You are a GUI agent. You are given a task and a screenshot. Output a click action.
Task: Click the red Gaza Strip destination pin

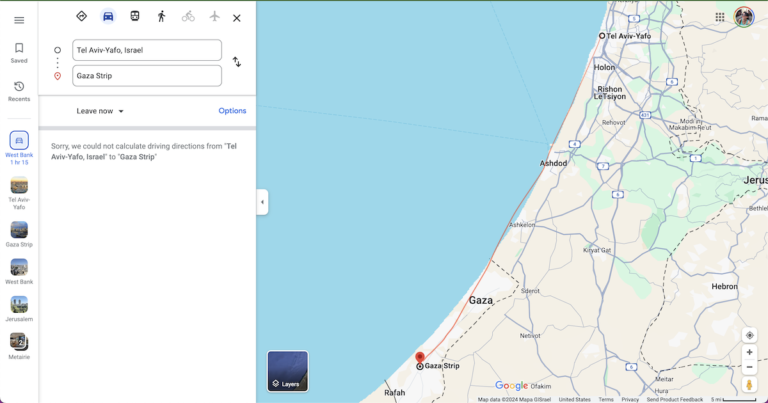[420, 357]
